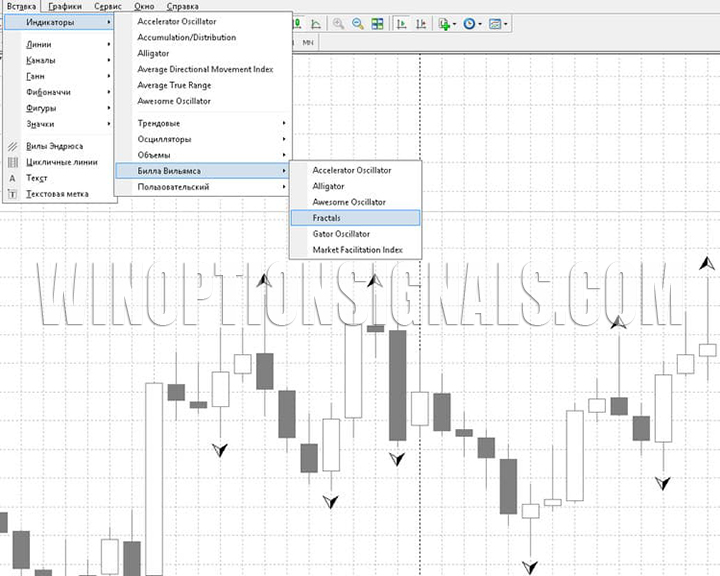Image resolution: width=720 pixels, height=576 pixels.
Task: Expand the Значки submenu
Action: click(x=59, y=124)
